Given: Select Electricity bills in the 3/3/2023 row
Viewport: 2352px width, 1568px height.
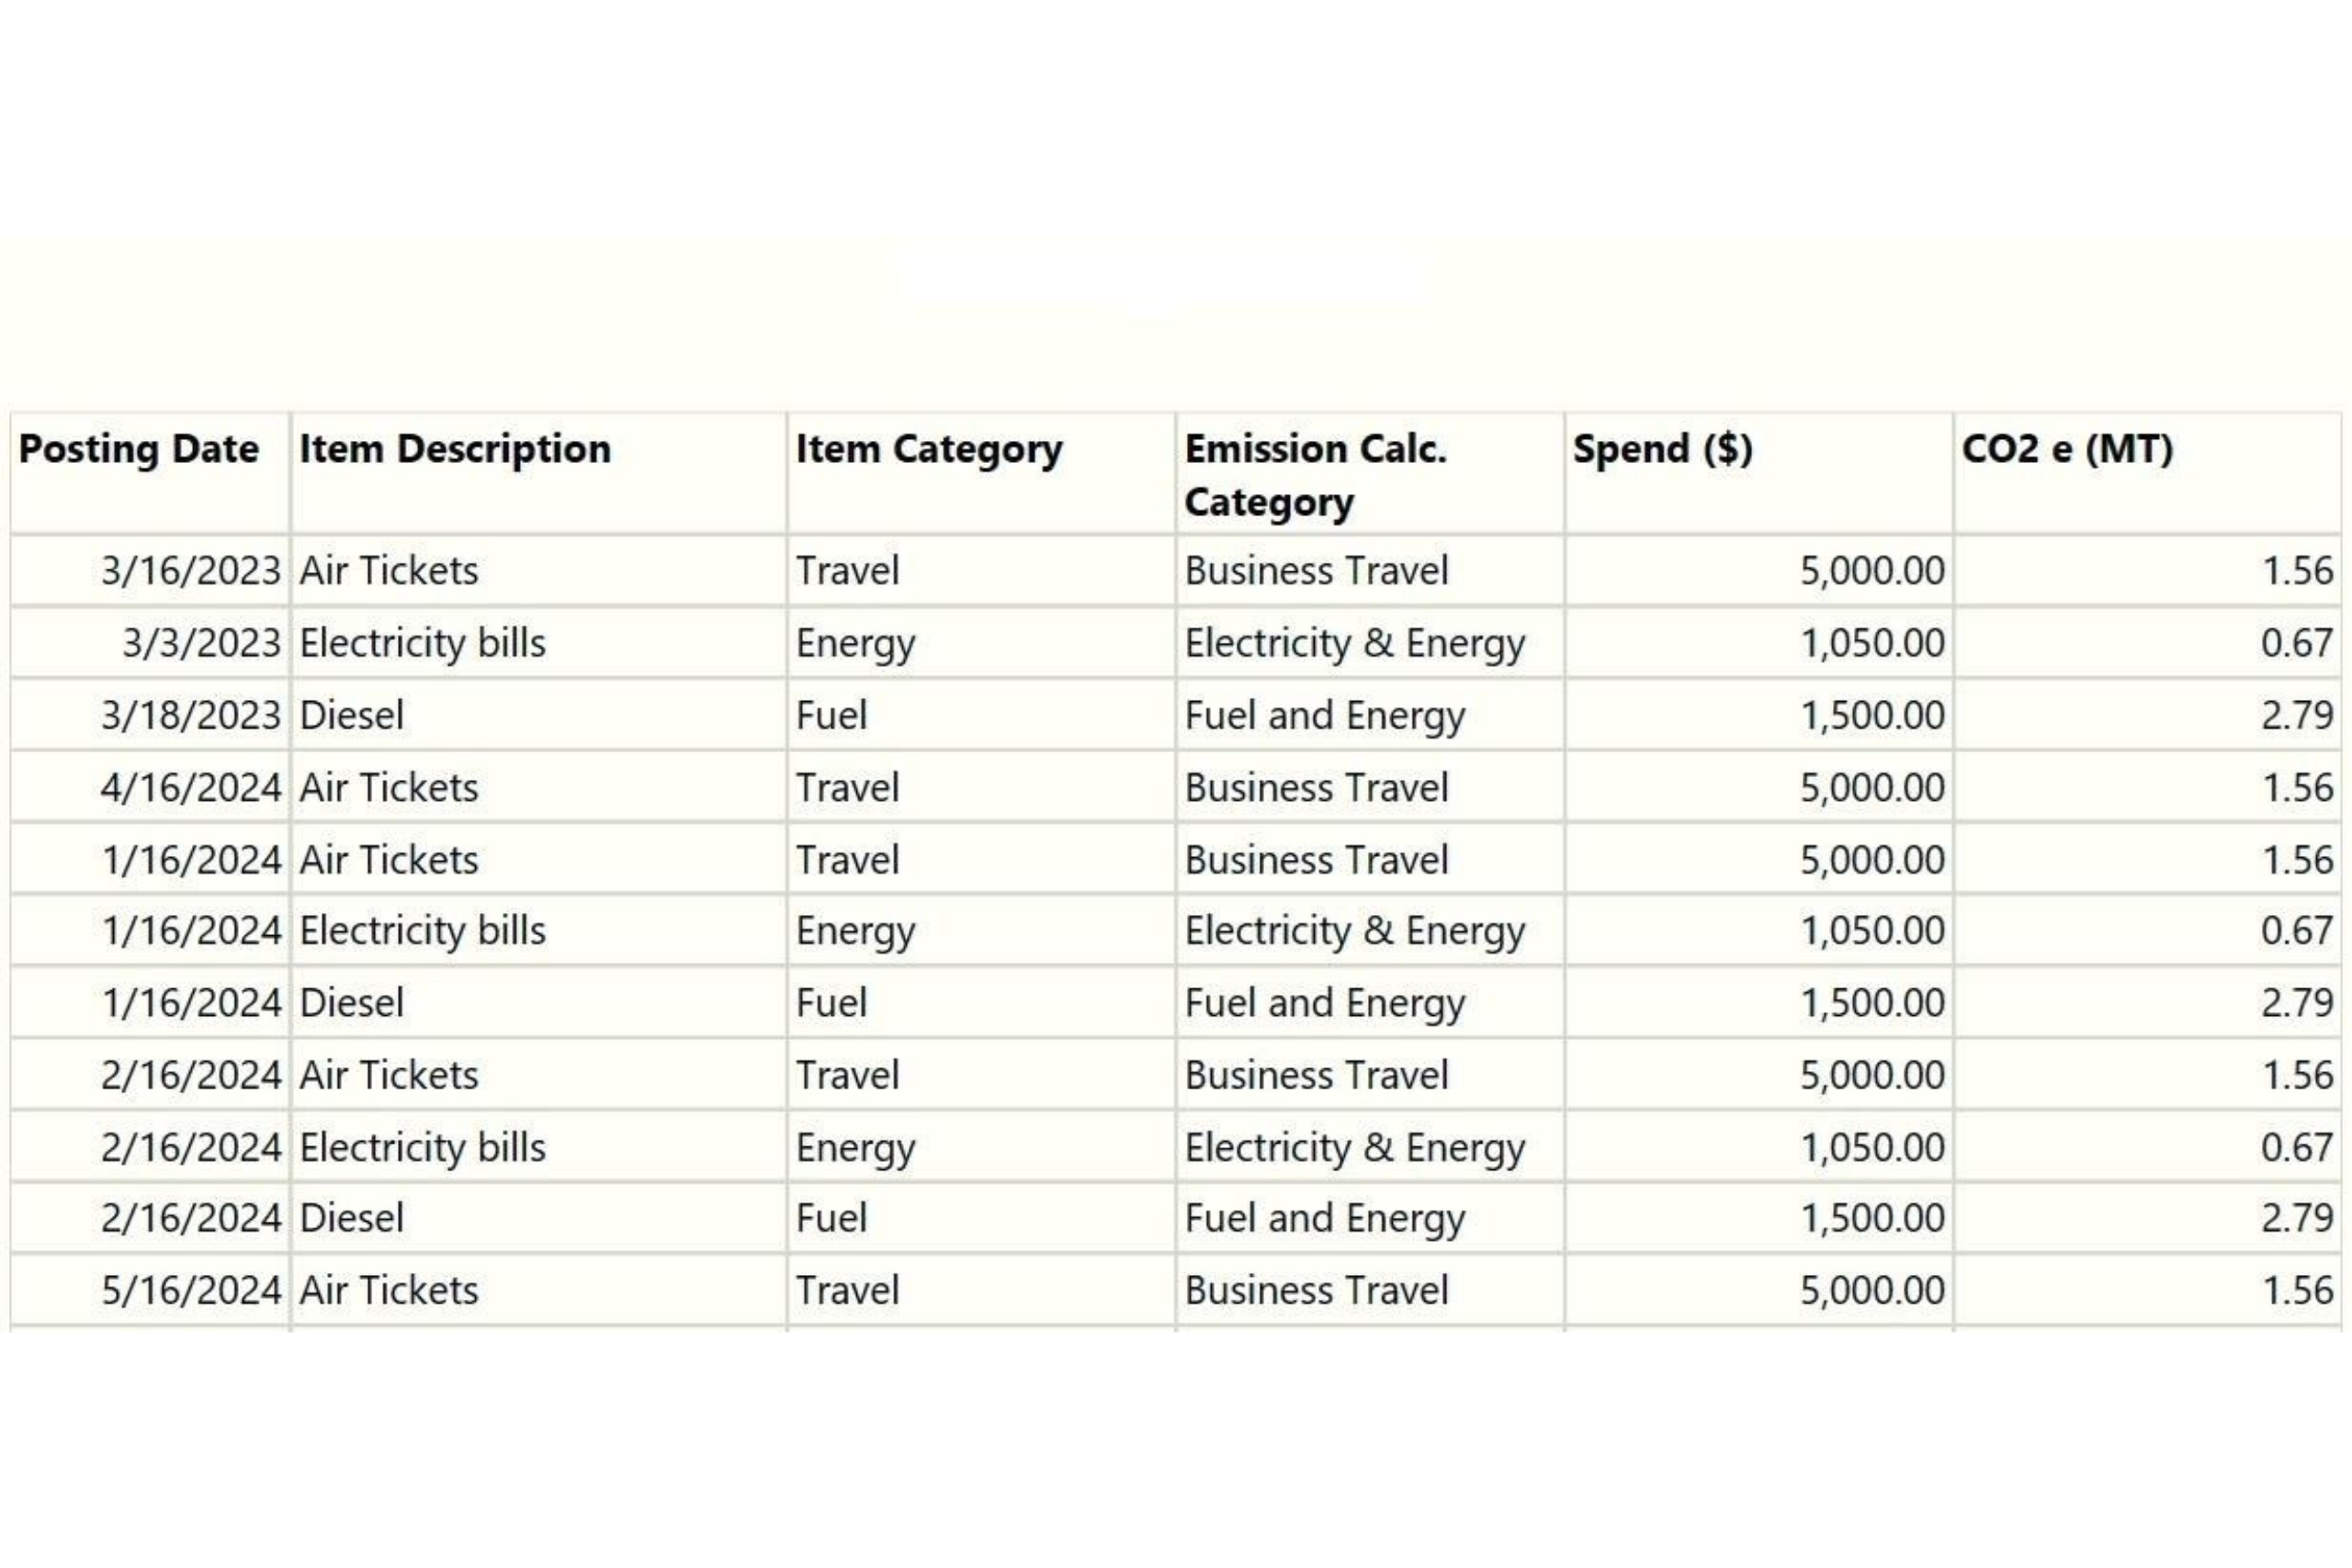Looking at the screenshot, I should coord(422,643).
